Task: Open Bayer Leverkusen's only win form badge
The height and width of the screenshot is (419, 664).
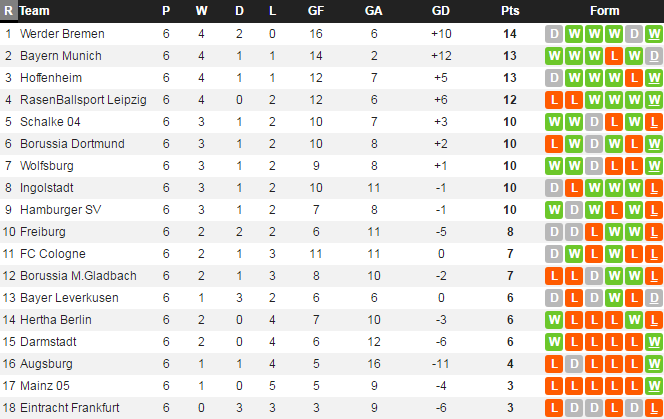Action: 613,297
